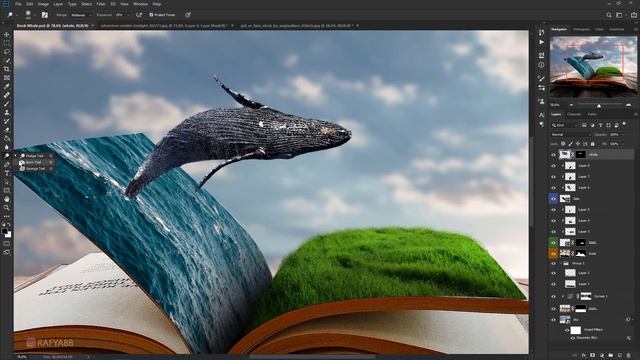Open the Image menu
The width and height of the screenshot is (640, 360).
click(x=43, y=4)
